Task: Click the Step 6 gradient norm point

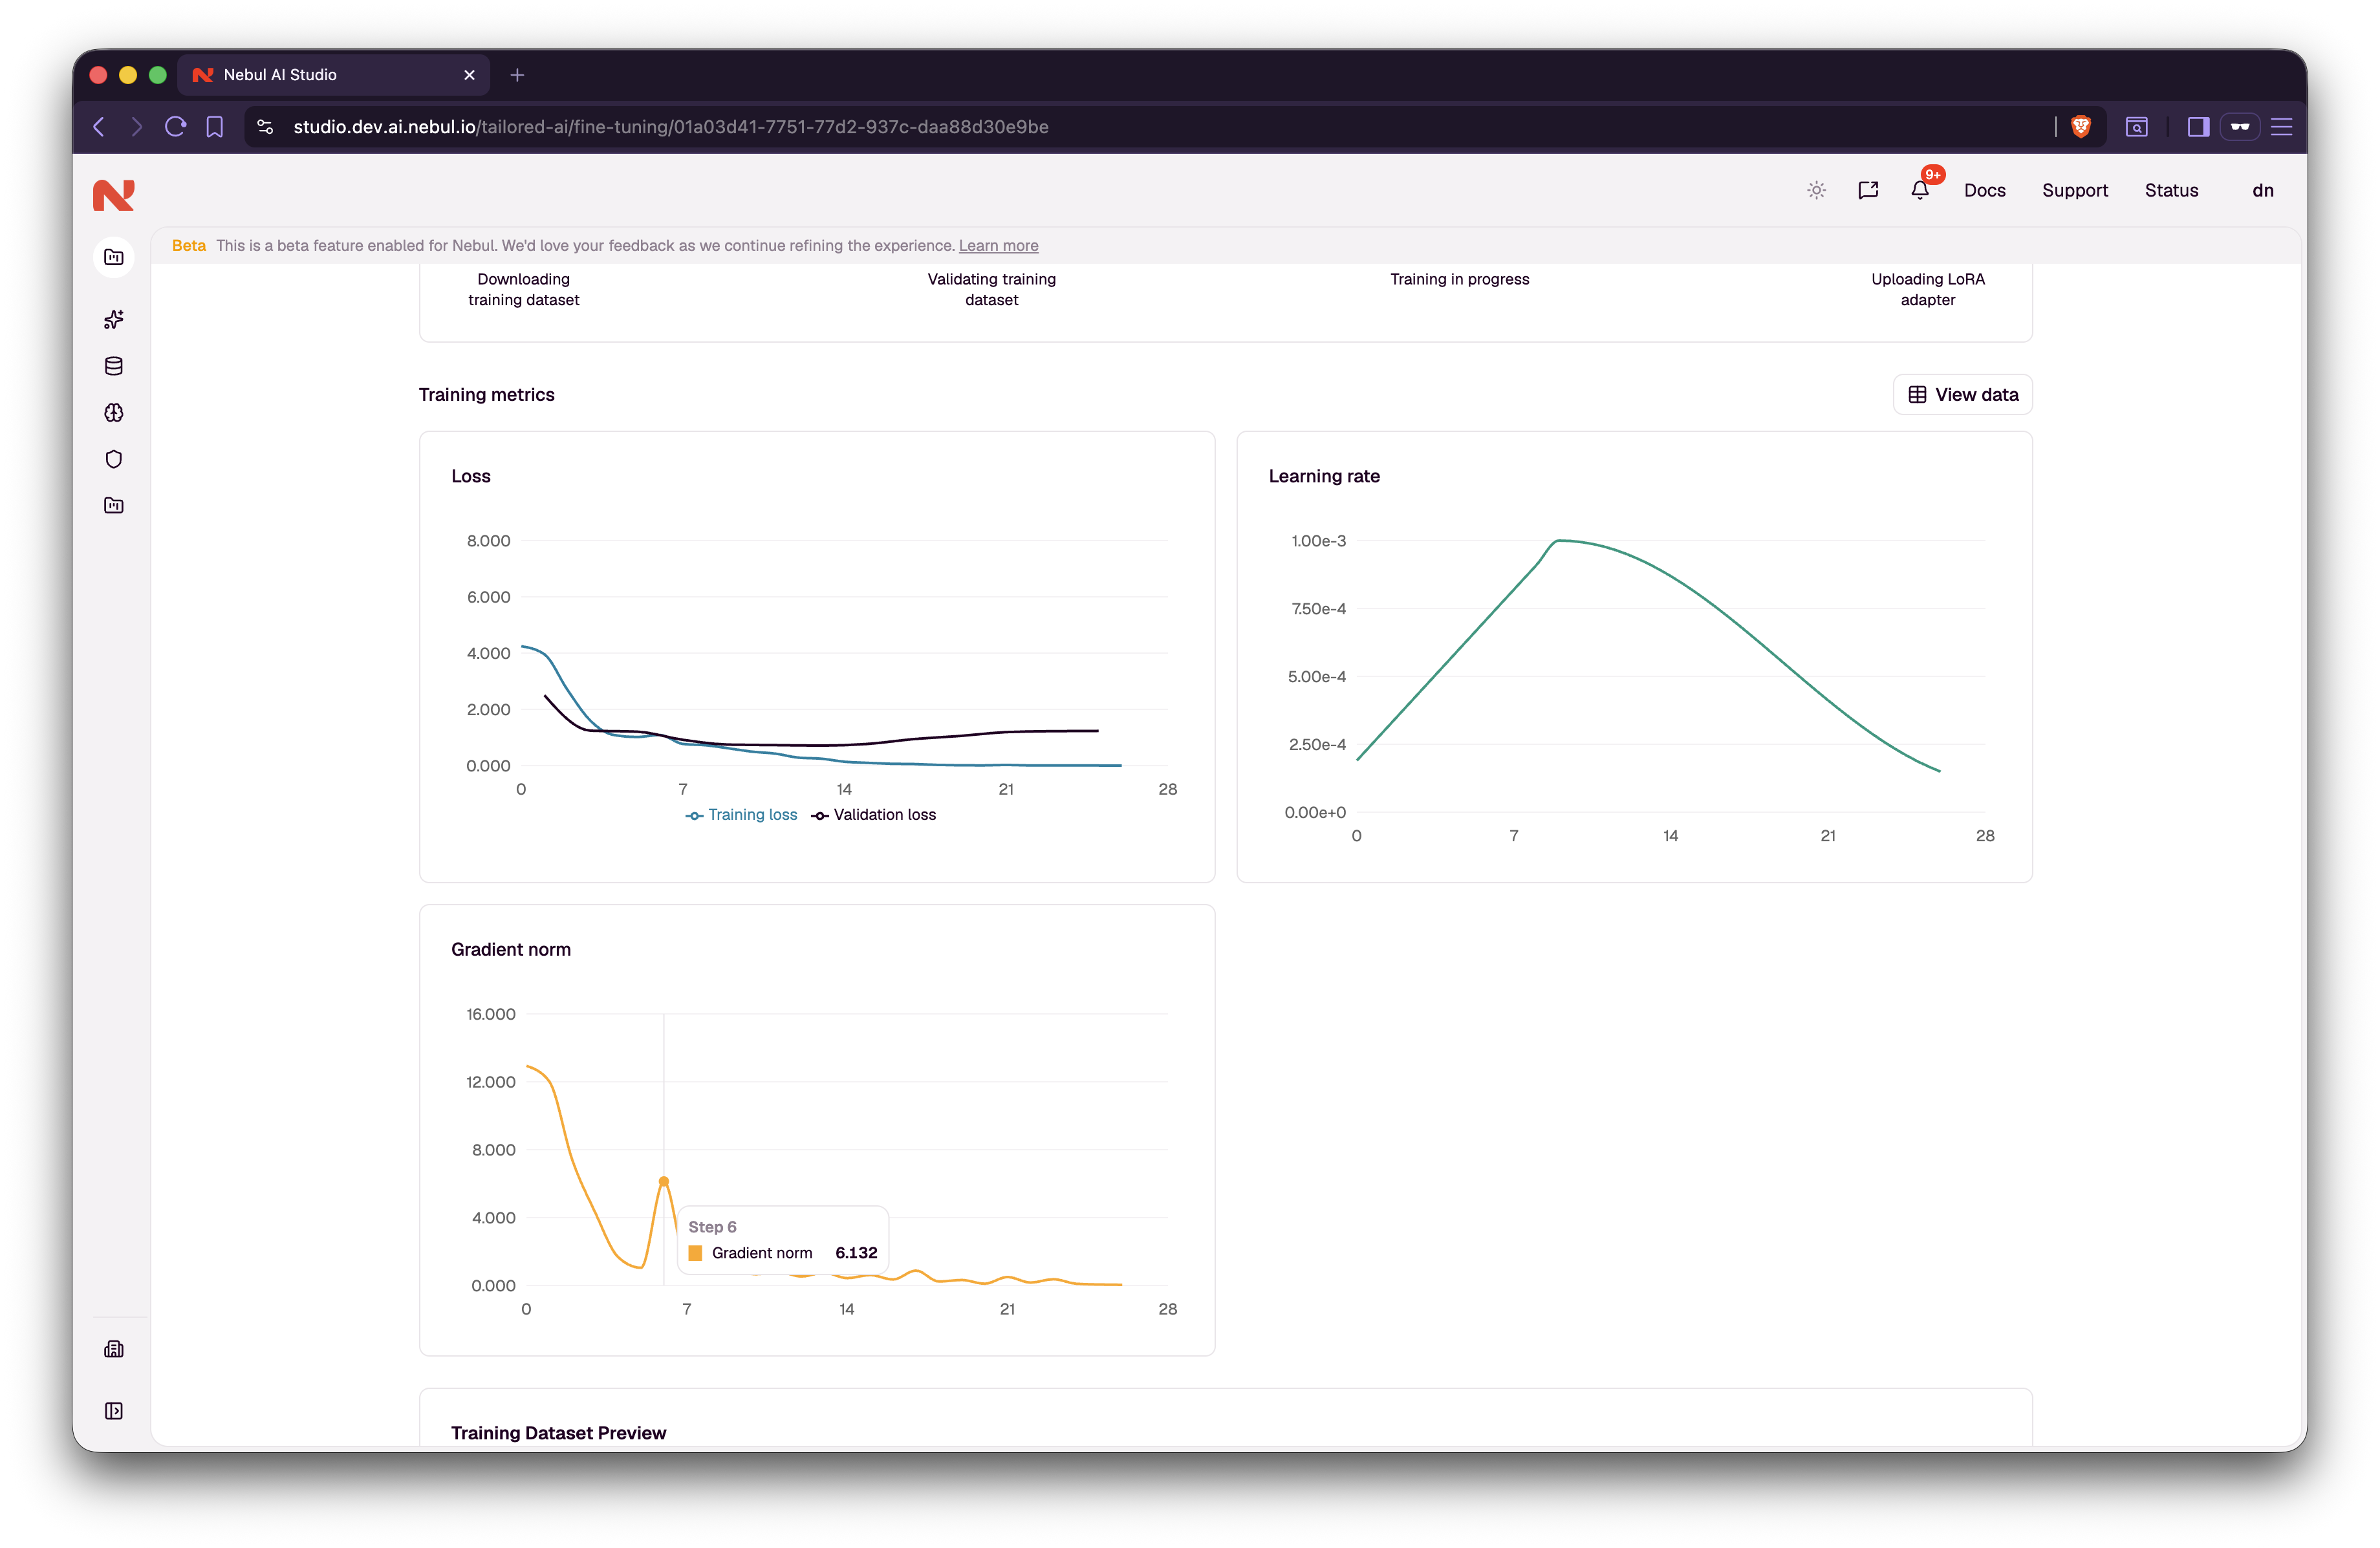Action: [x=664, y=1181]
